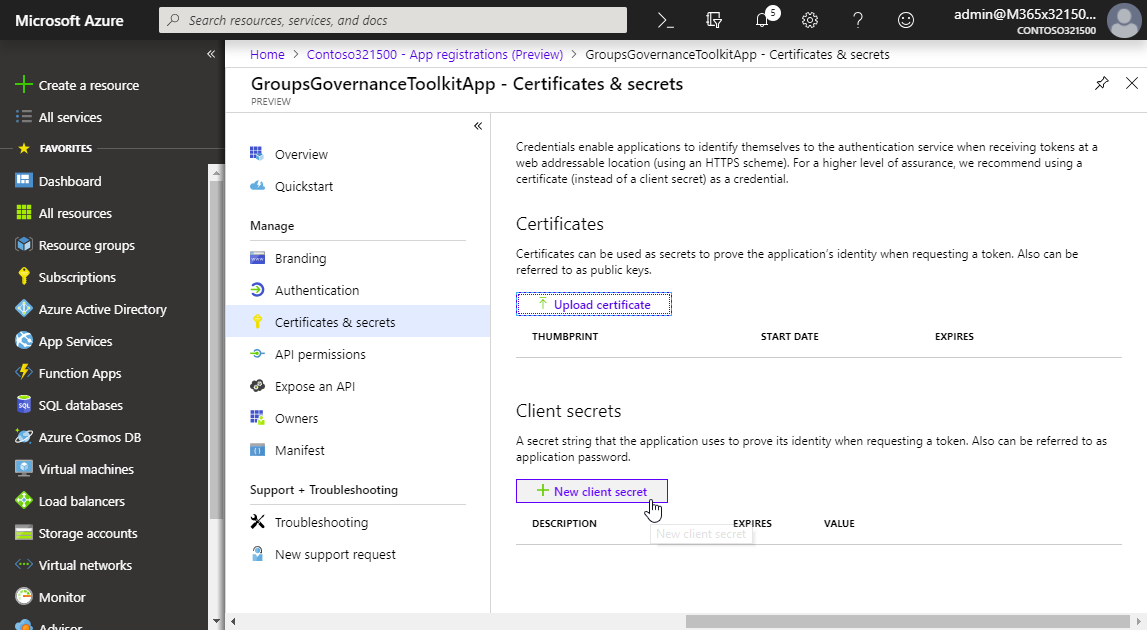Open Azure Active Directory from favorites
The image size is (1147, 630).
click(x=102, y=309)
